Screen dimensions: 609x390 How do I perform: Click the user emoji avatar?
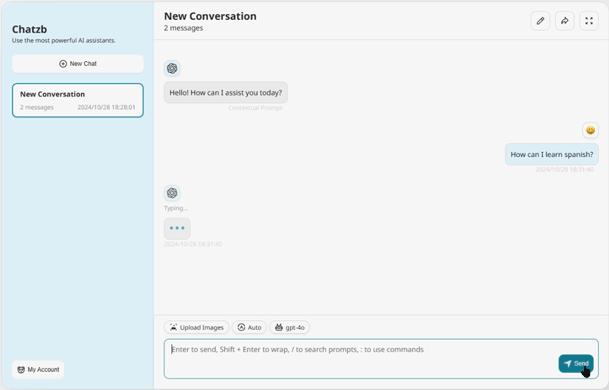point(590,131)
